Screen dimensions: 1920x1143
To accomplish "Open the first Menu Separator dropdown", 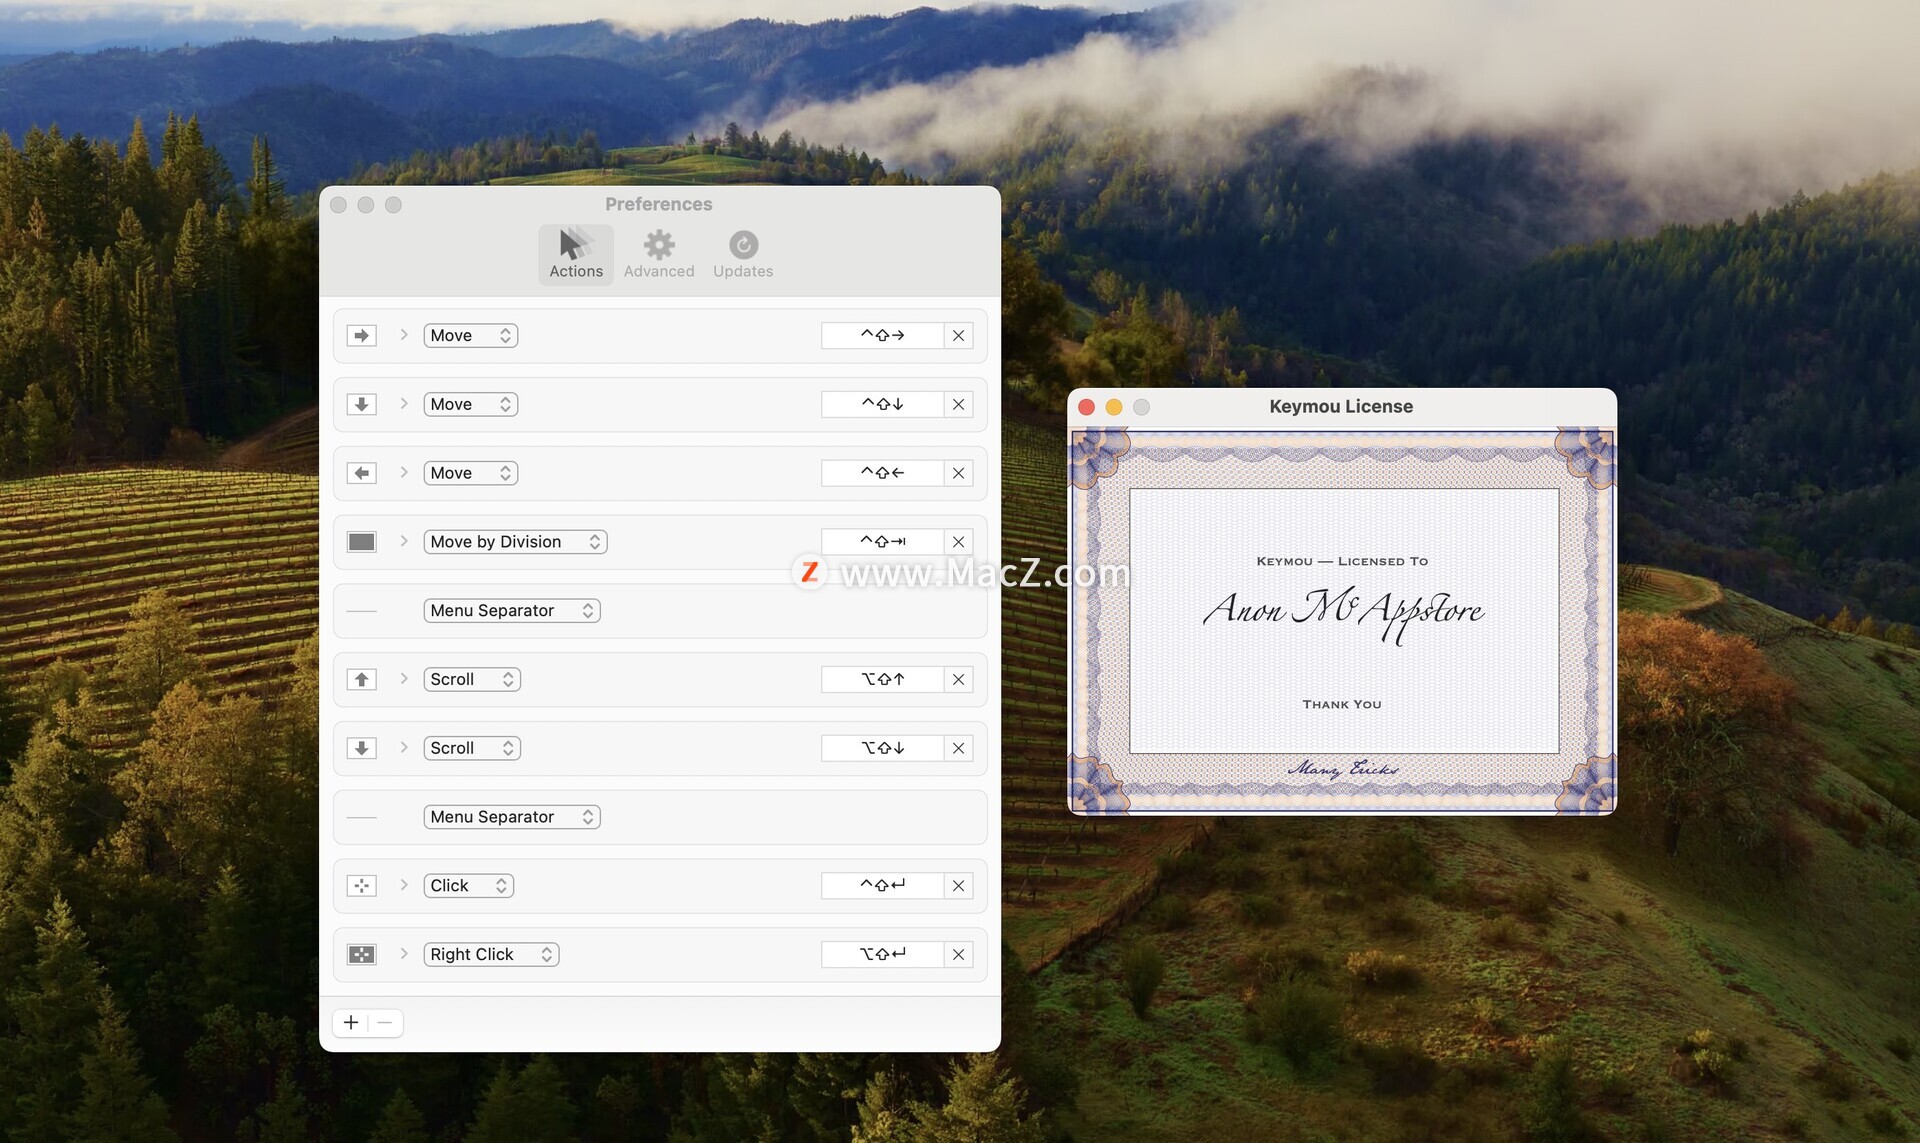I will tap(512, 611).
